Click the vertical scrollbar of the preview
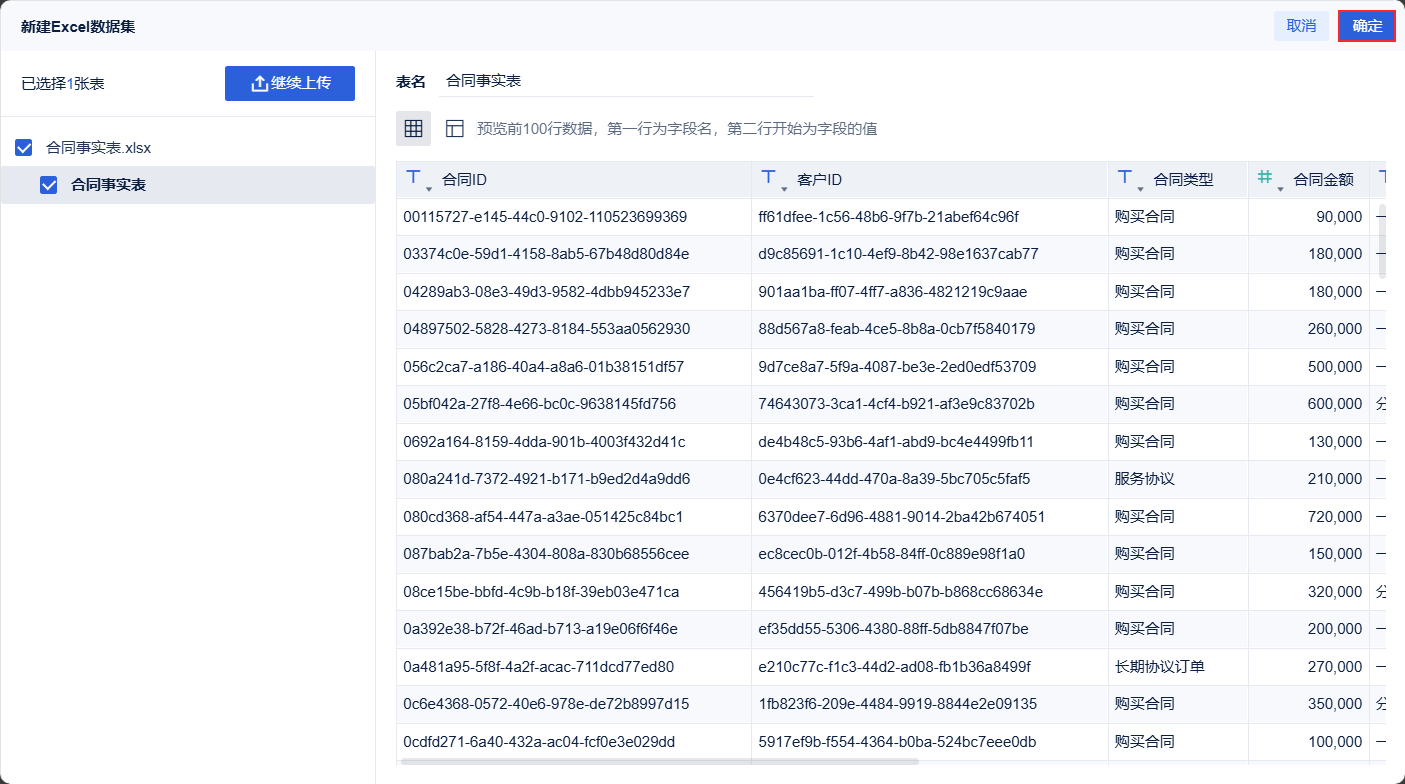 pyautogui.click(x=1382, y=241)
